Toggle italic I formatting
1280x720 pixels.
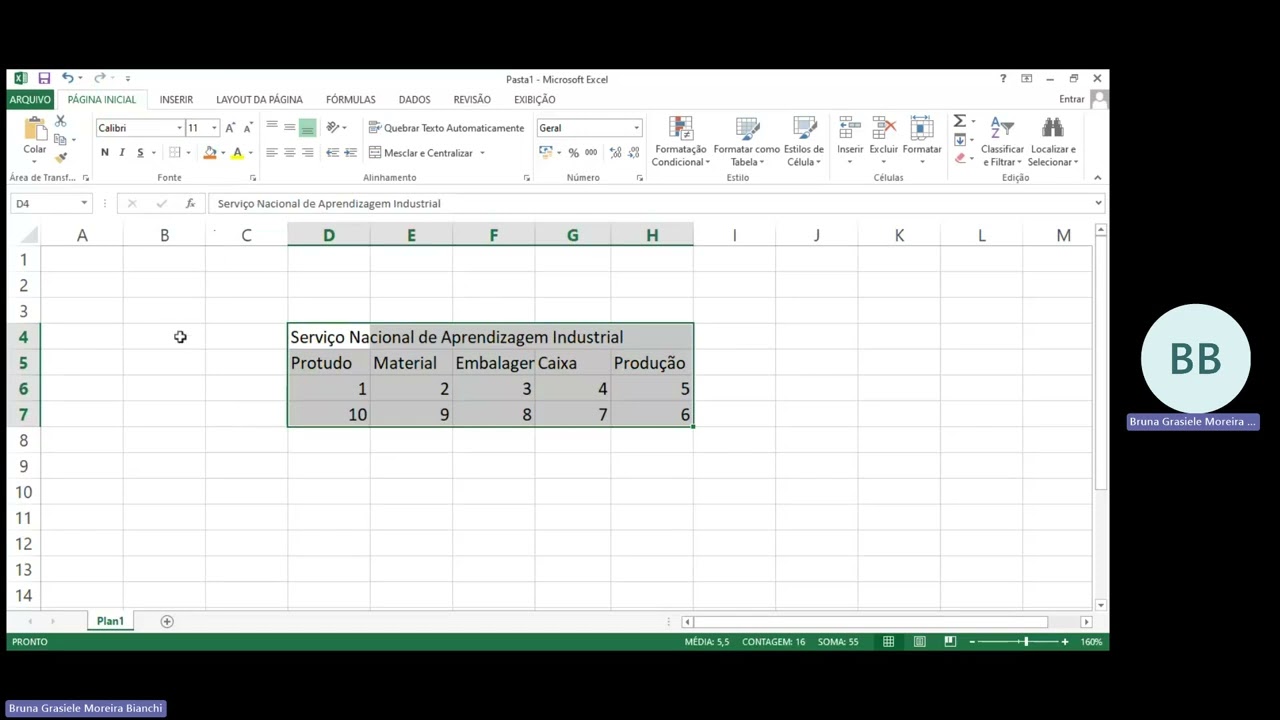(x=122, y=153)
